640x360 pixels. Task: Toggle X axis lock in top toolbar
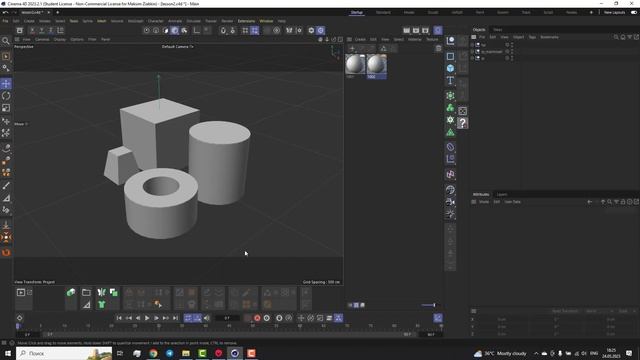pos(32,30)
